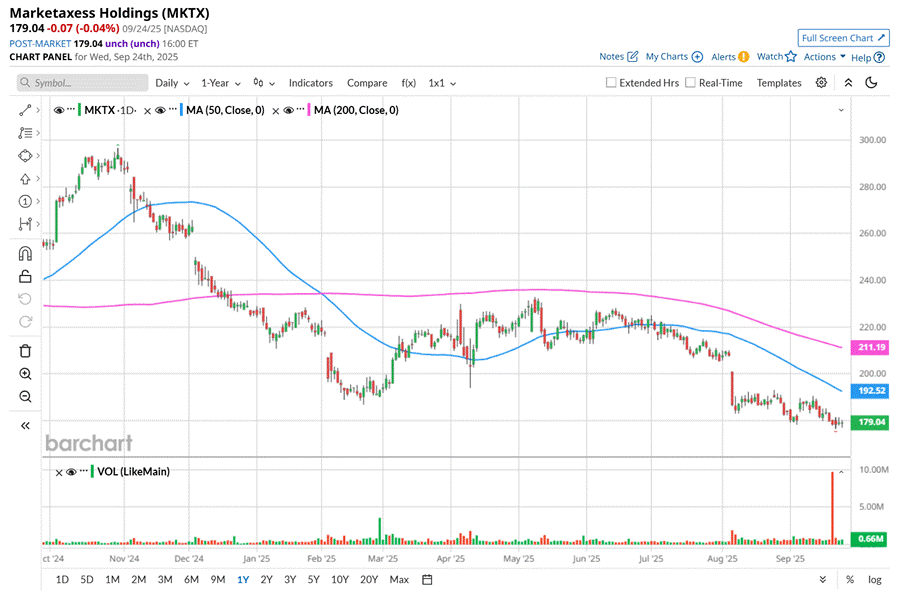Enable the Extended Hrs checkbox
Image resolution: width=904 pixels, height=594 pixels.
pos(611,82)
